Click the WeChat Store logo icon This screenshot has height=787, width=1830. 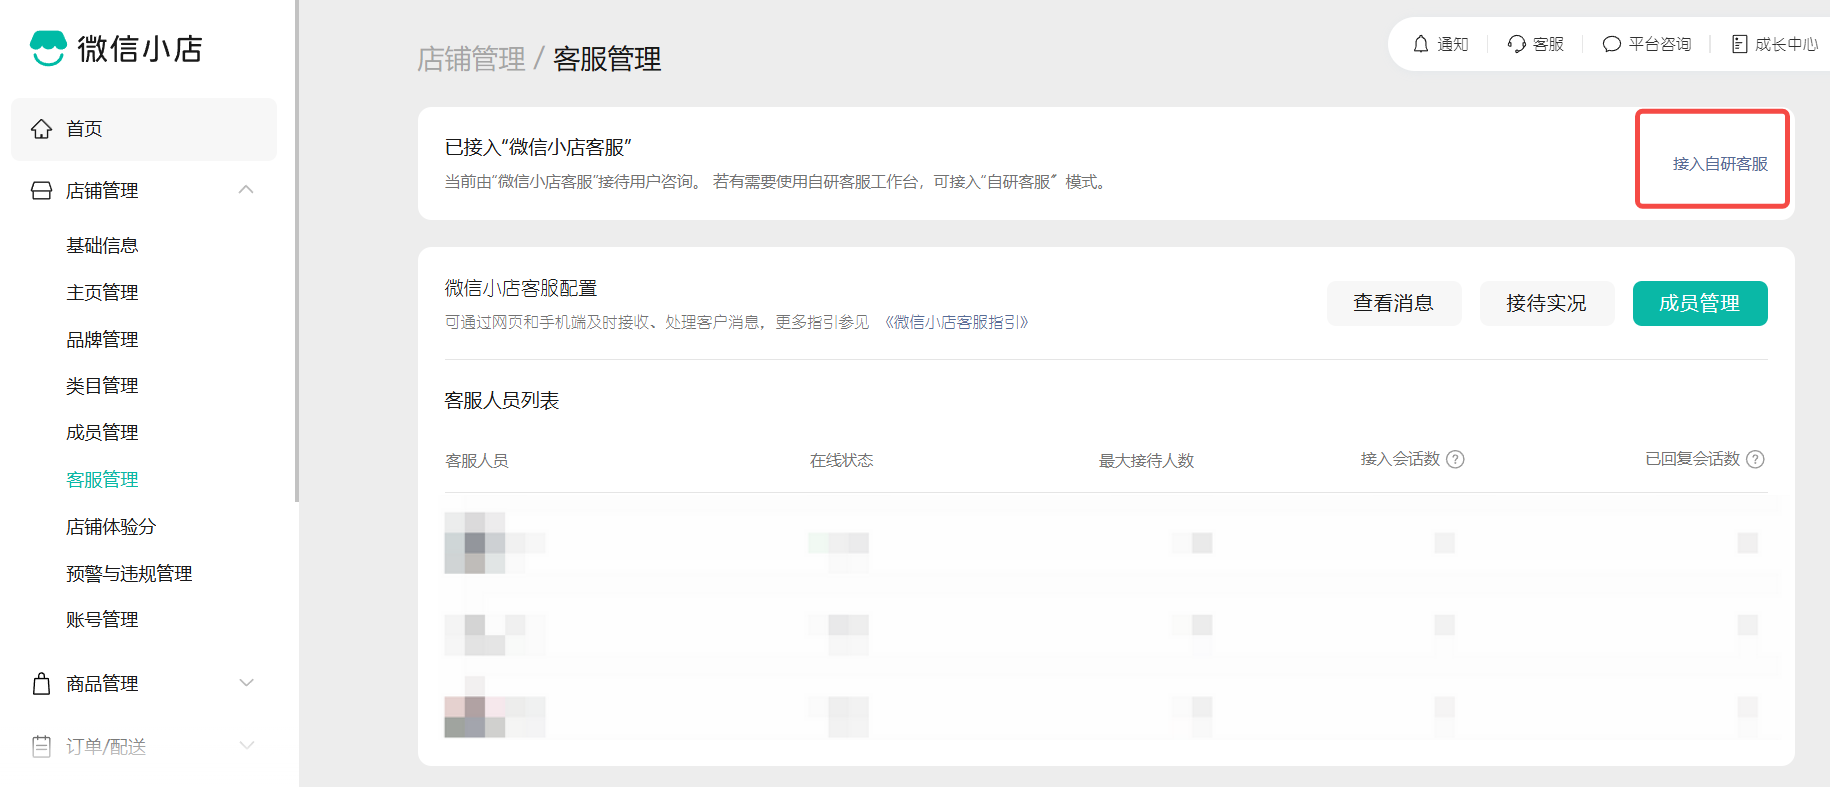(48, 48)
